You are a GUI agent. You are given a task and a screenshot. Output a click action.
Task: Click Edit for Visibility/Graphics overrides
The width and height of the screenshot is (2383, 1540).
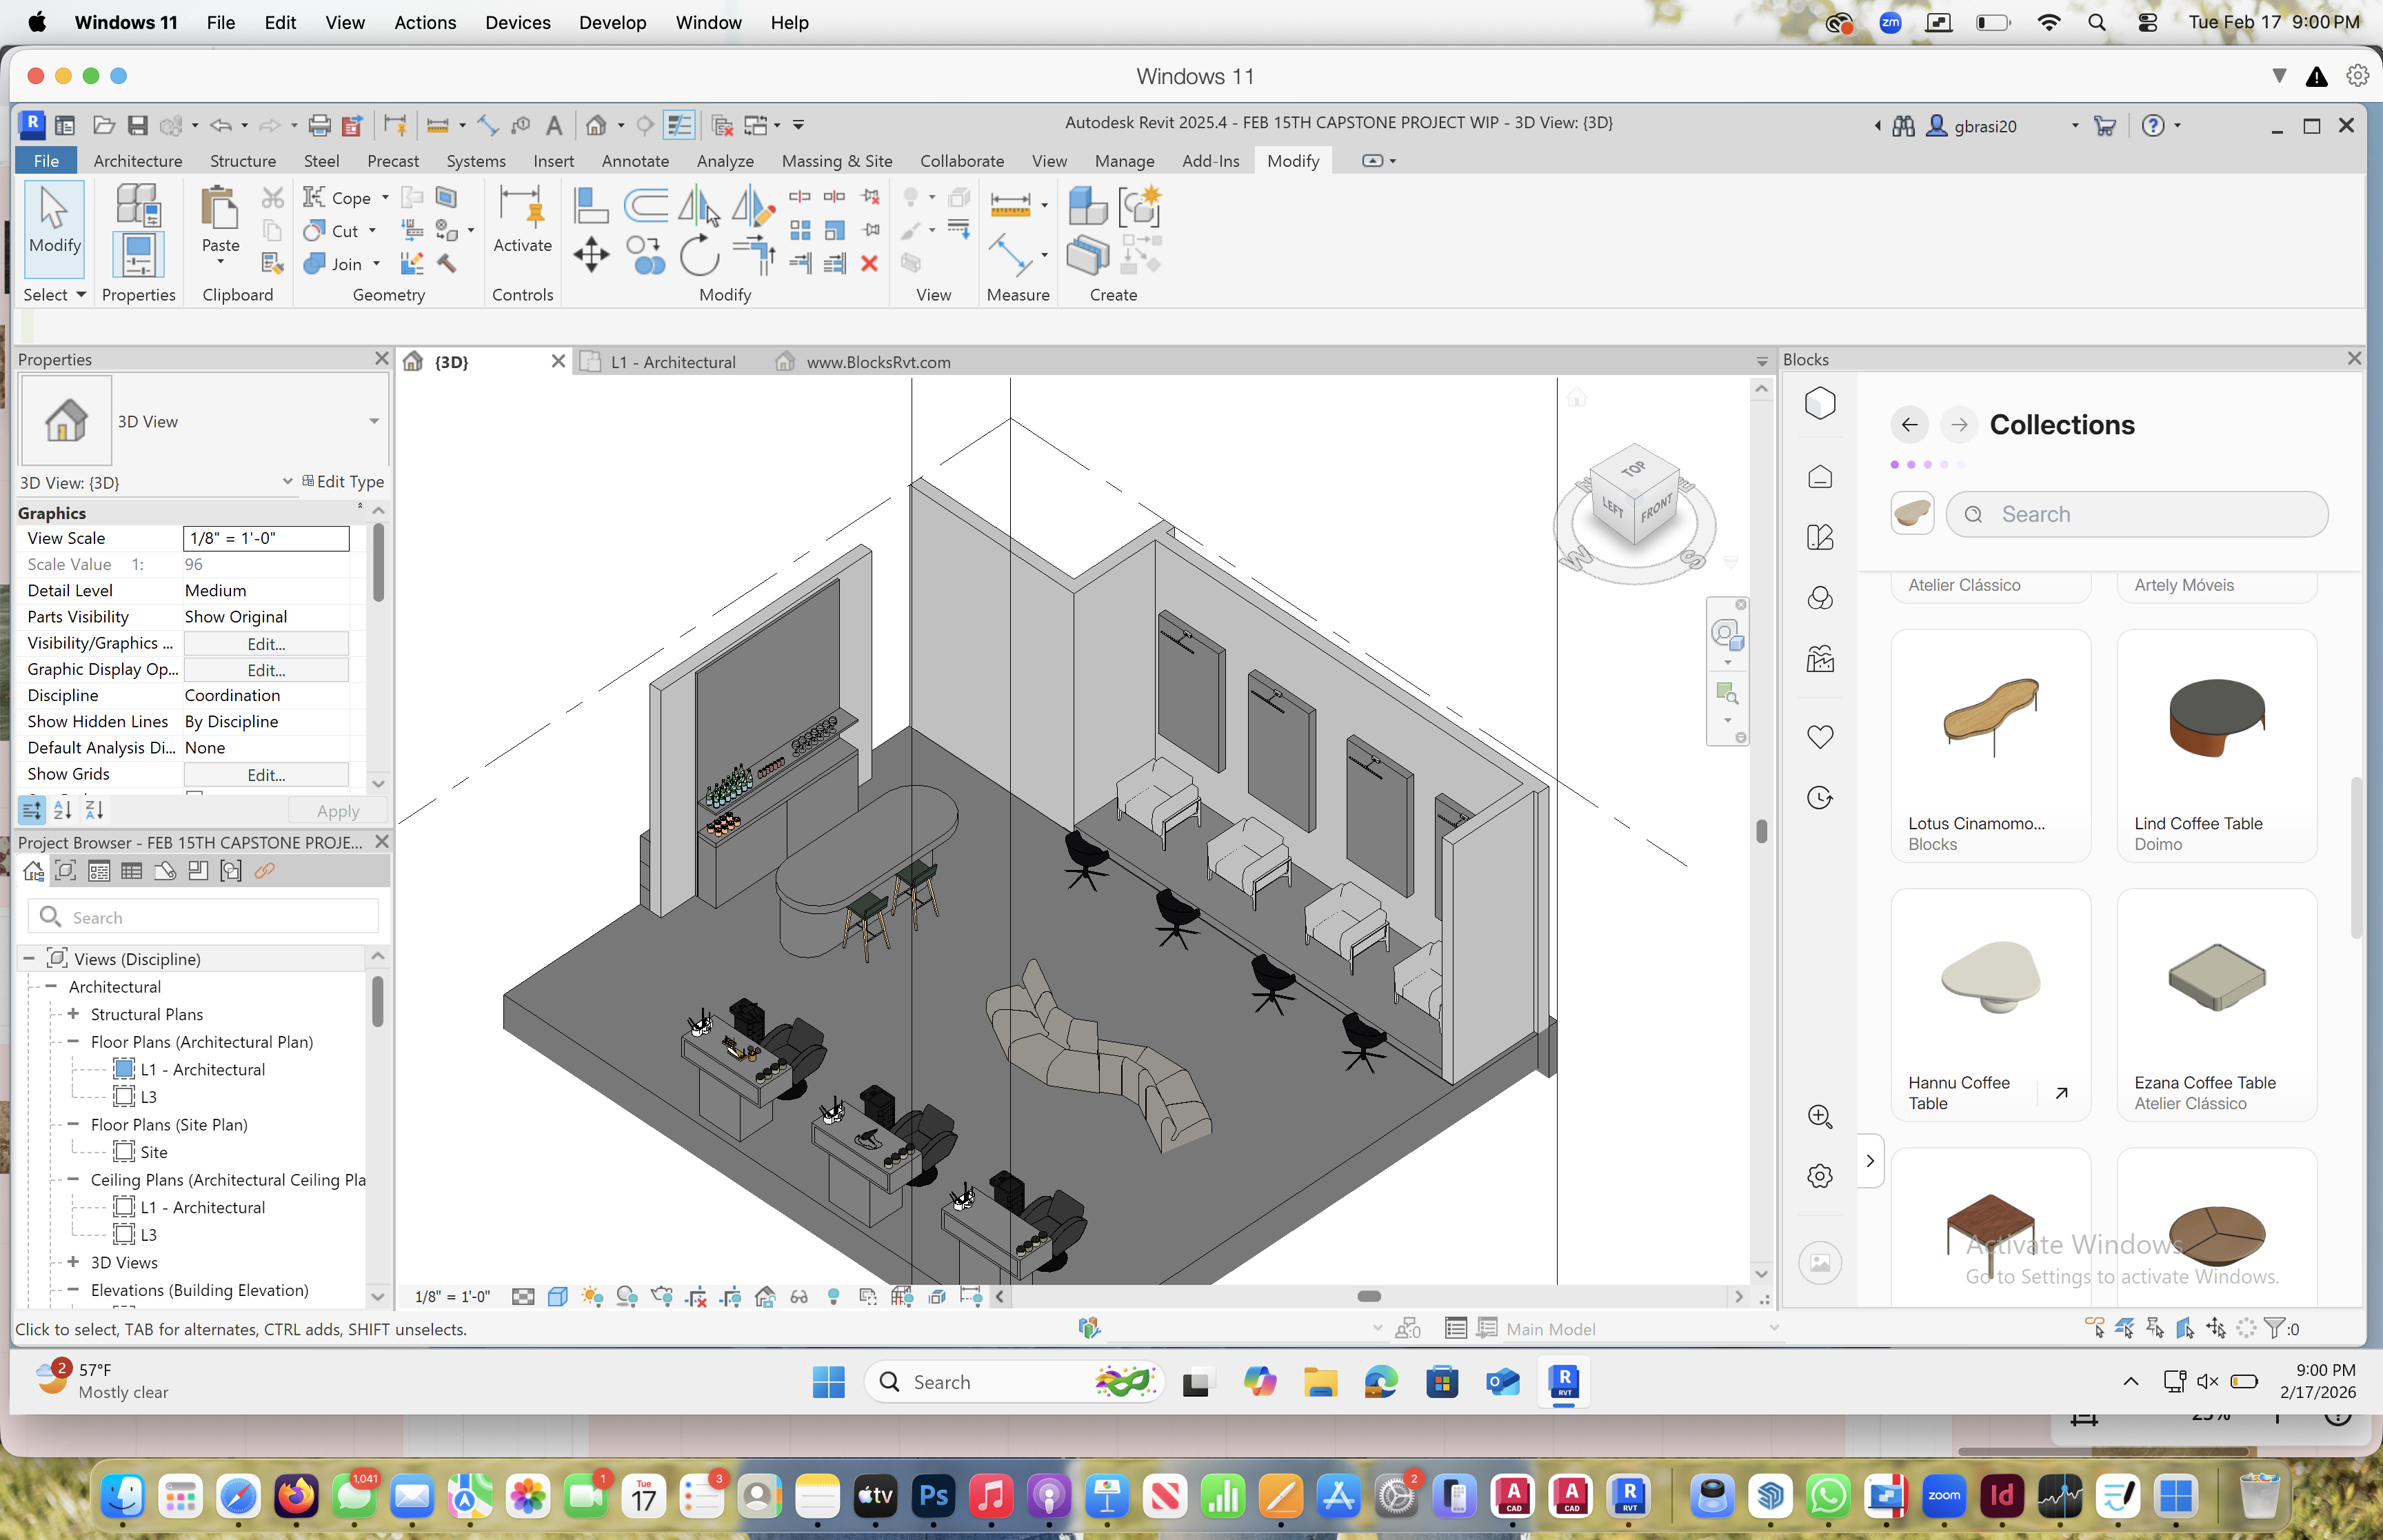click(266, 643)
